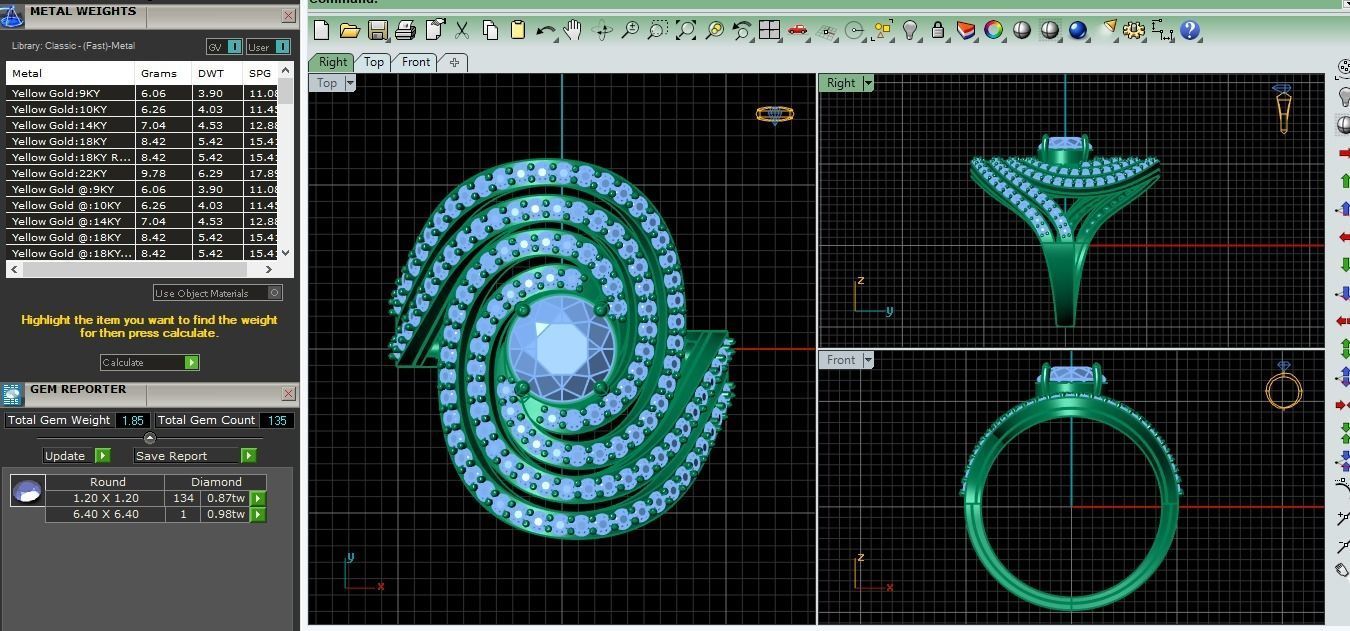Expand the 1.20 X 1.20 gem row arrow

tap(258, 498)
